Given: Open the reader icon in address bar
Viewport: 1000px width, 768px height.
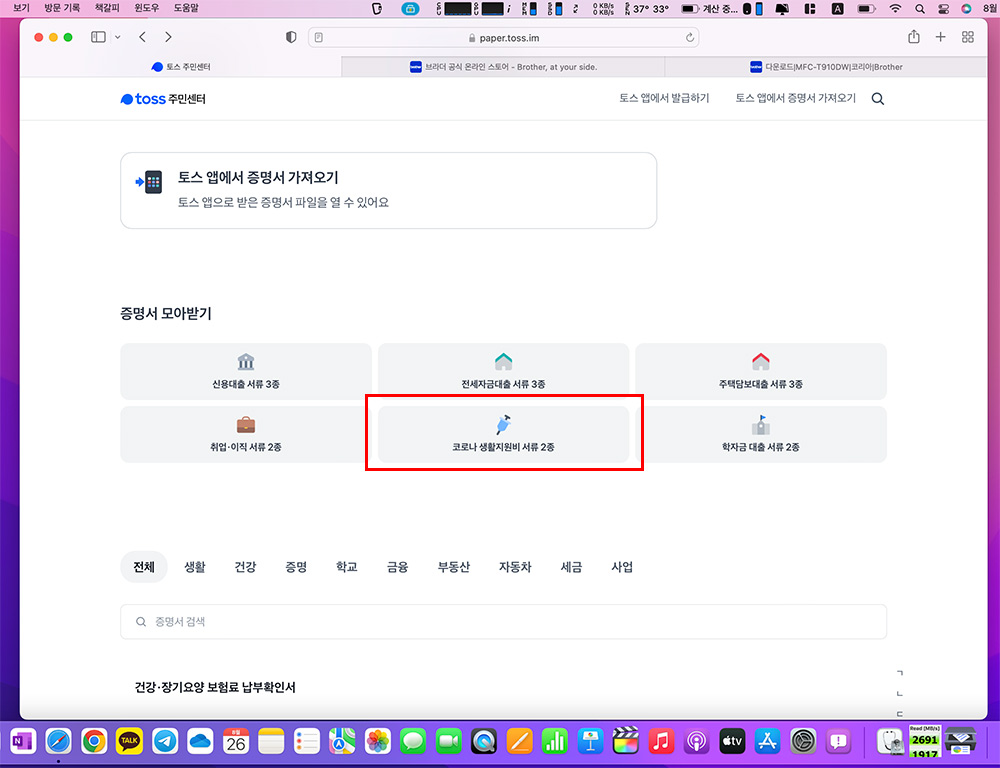Looking at the screenshot, I should (319, 38).
